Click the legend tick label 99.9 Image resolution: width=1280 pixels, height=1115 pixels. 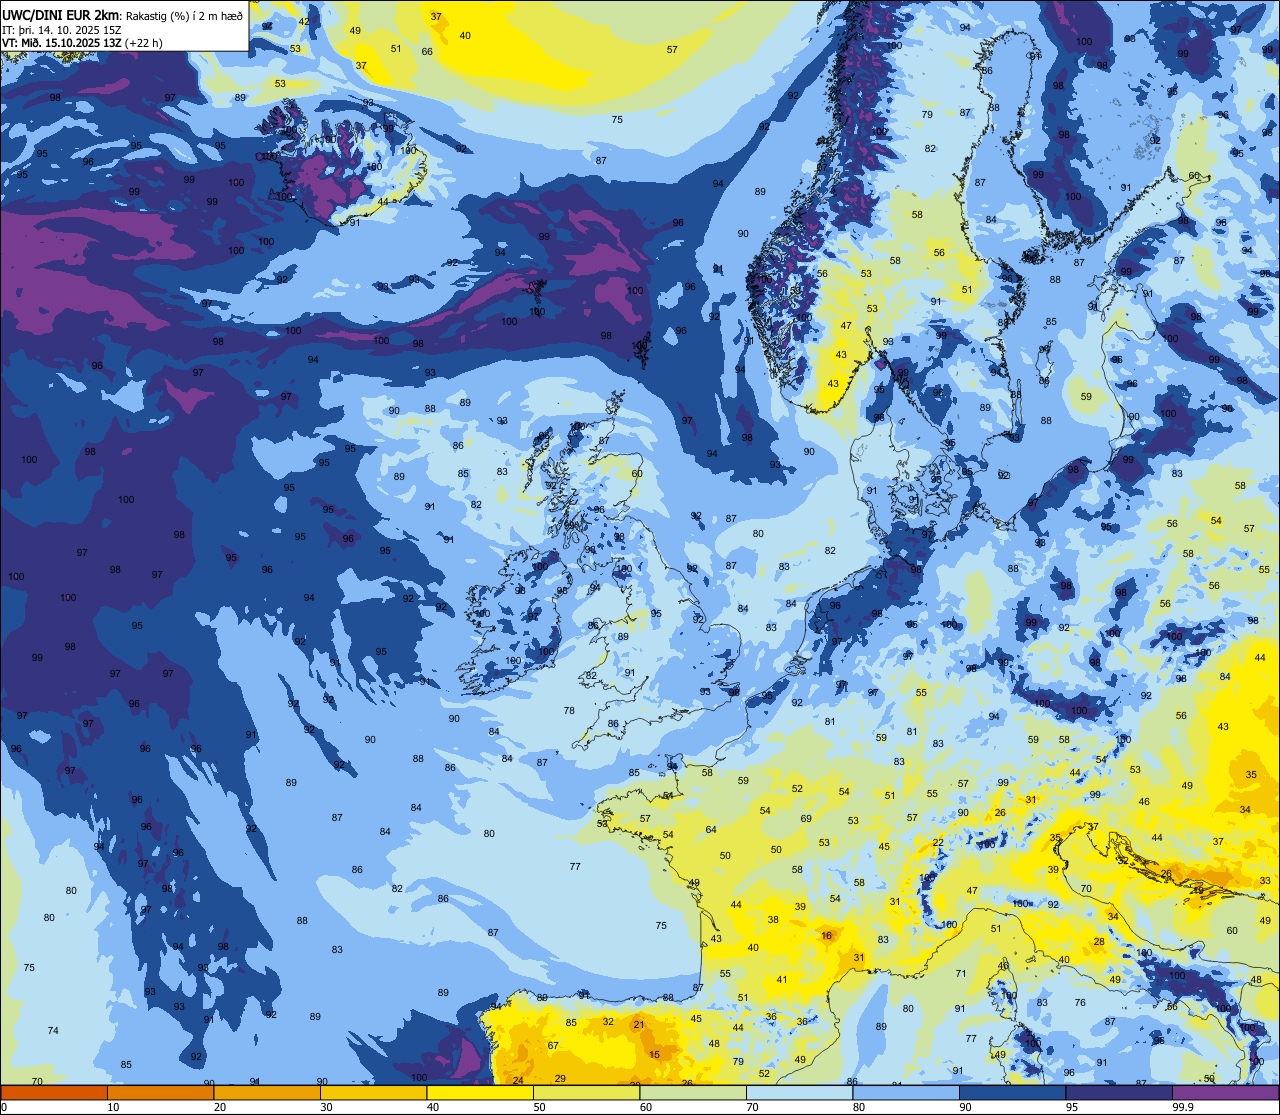(1183, 1107)
